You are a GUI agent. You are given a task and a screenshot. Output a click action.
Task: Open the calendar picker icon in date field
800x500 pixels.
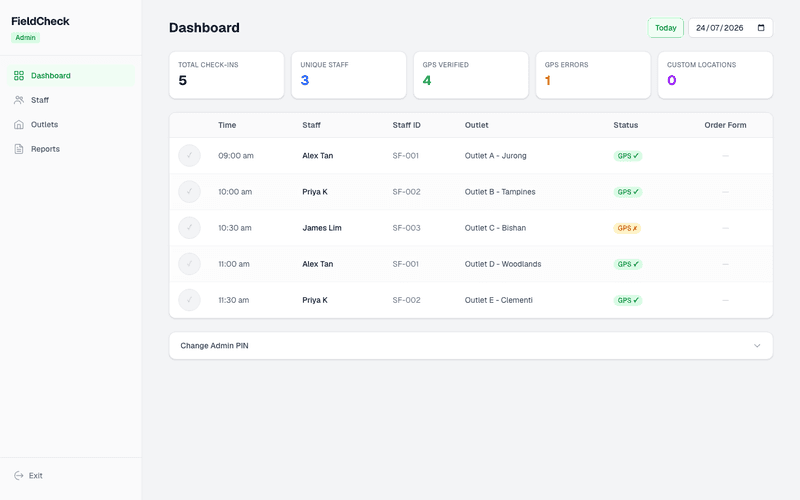[761, 28]
